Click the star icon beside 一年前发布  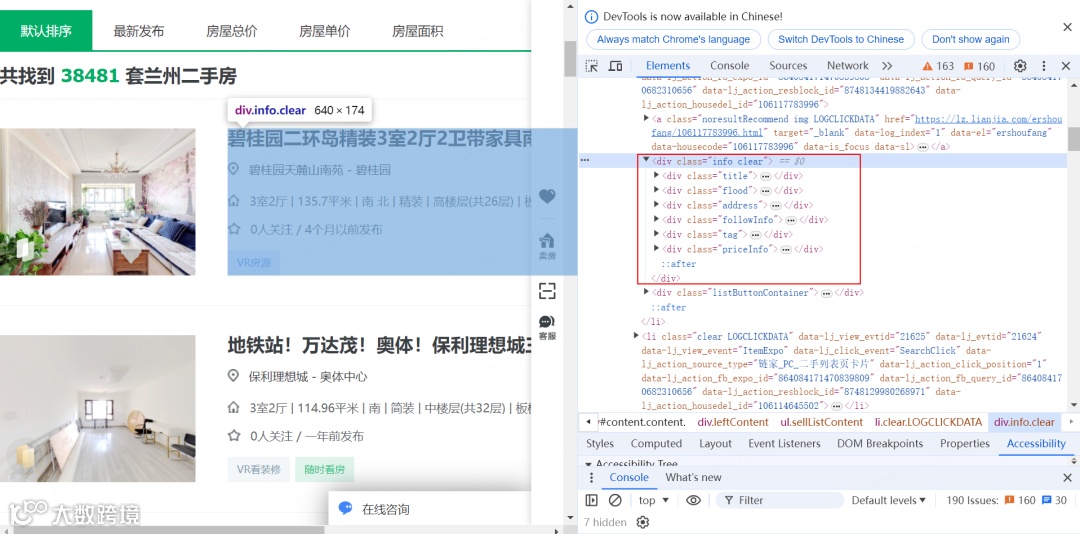click(233, 435)
